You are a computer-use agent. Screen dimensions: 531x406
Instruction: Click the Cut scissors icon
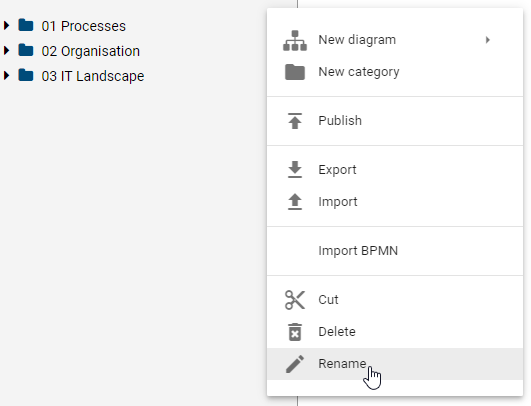point(295,300)
